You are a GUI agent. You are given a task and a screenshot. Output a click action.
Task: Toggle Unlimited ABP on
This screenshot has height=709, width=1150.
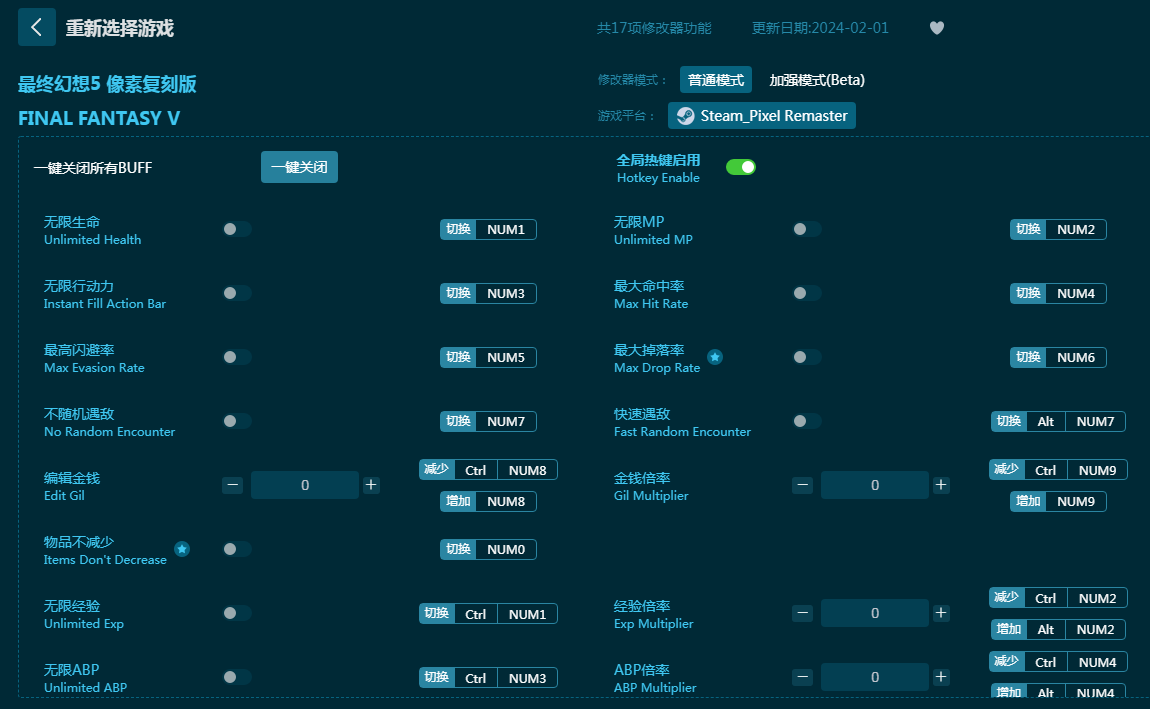coord(237,677)
